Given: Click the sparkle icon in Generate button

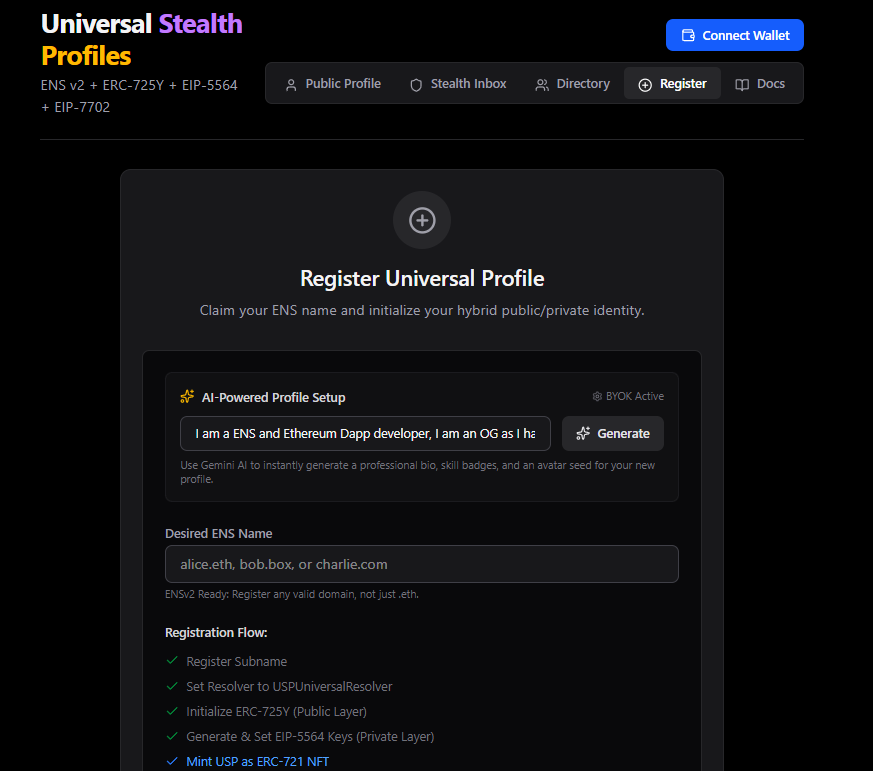Looking at the screenshot, I should click(x=583, y=434).
